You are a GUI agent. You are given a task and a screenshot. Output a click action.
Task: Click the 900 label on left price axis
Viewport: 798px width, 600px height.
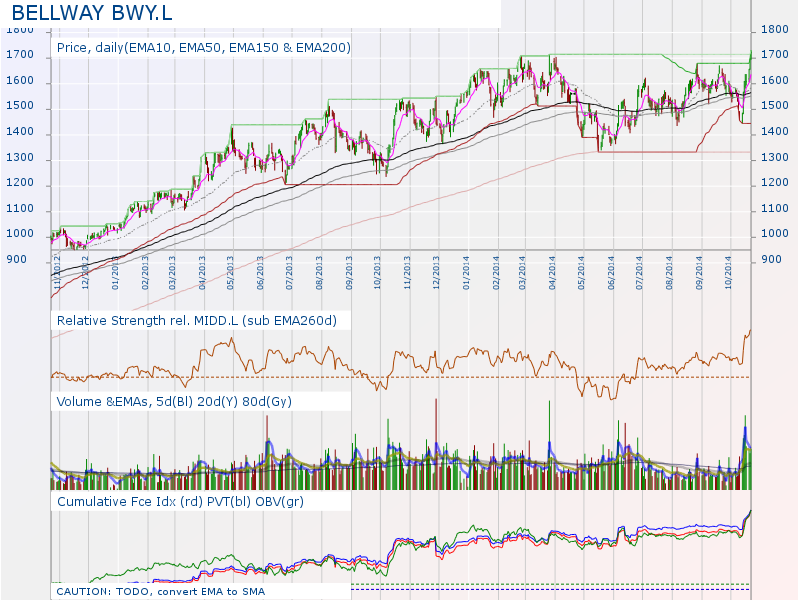pos(17,260)
